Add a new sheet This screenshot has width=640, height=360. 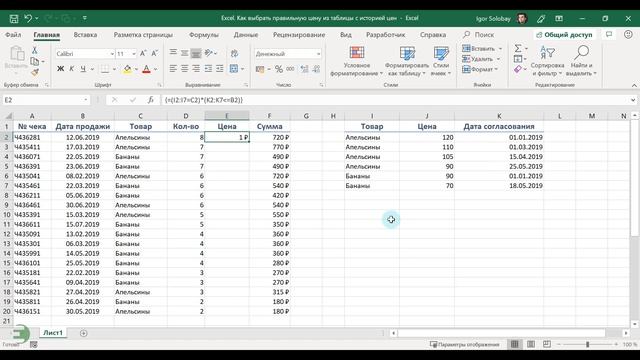pyautogui.click(x=83, y=333)
